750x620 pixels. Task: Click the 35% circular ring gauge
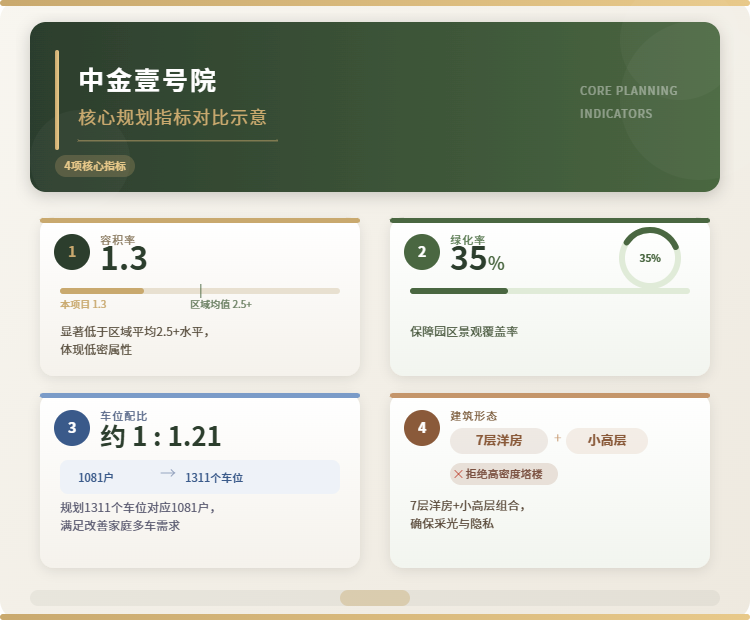[650, 258]
